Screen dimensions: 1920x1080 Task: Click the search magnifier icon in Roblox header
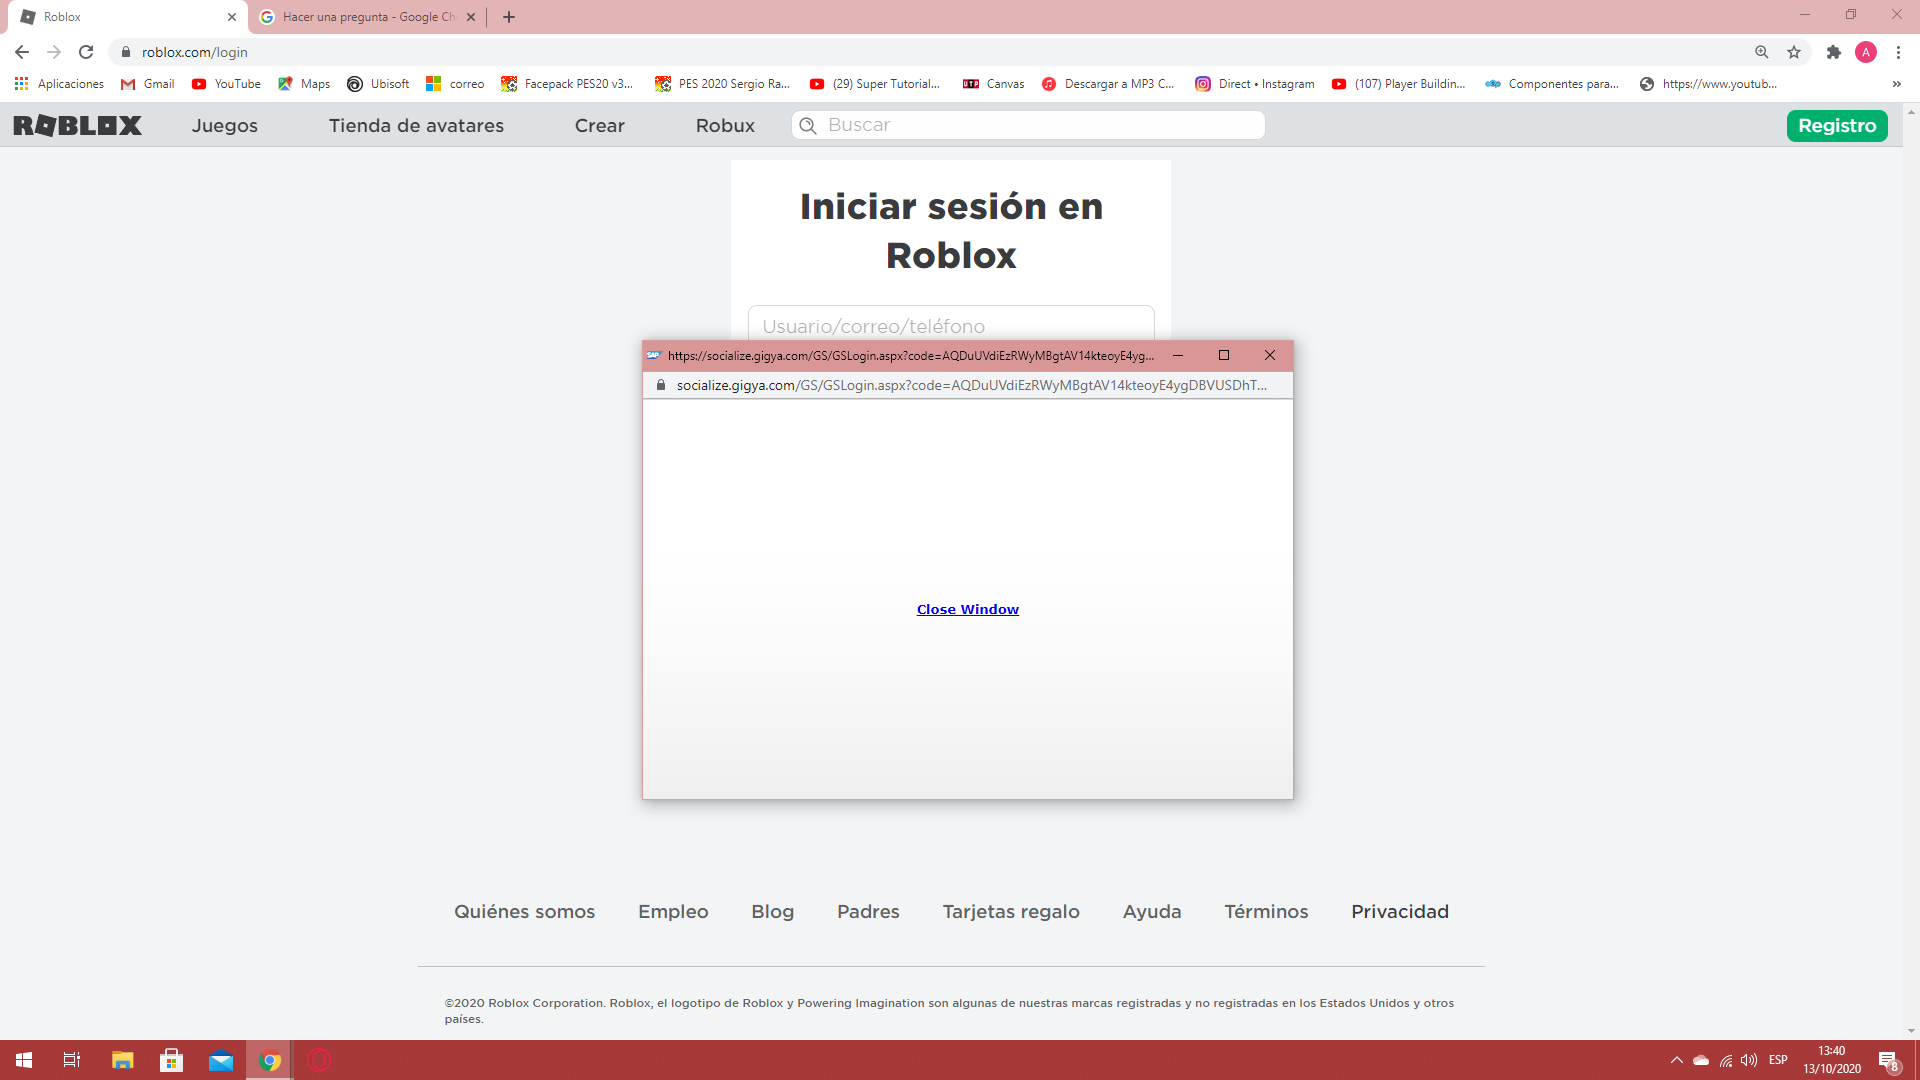coord(808,125)
